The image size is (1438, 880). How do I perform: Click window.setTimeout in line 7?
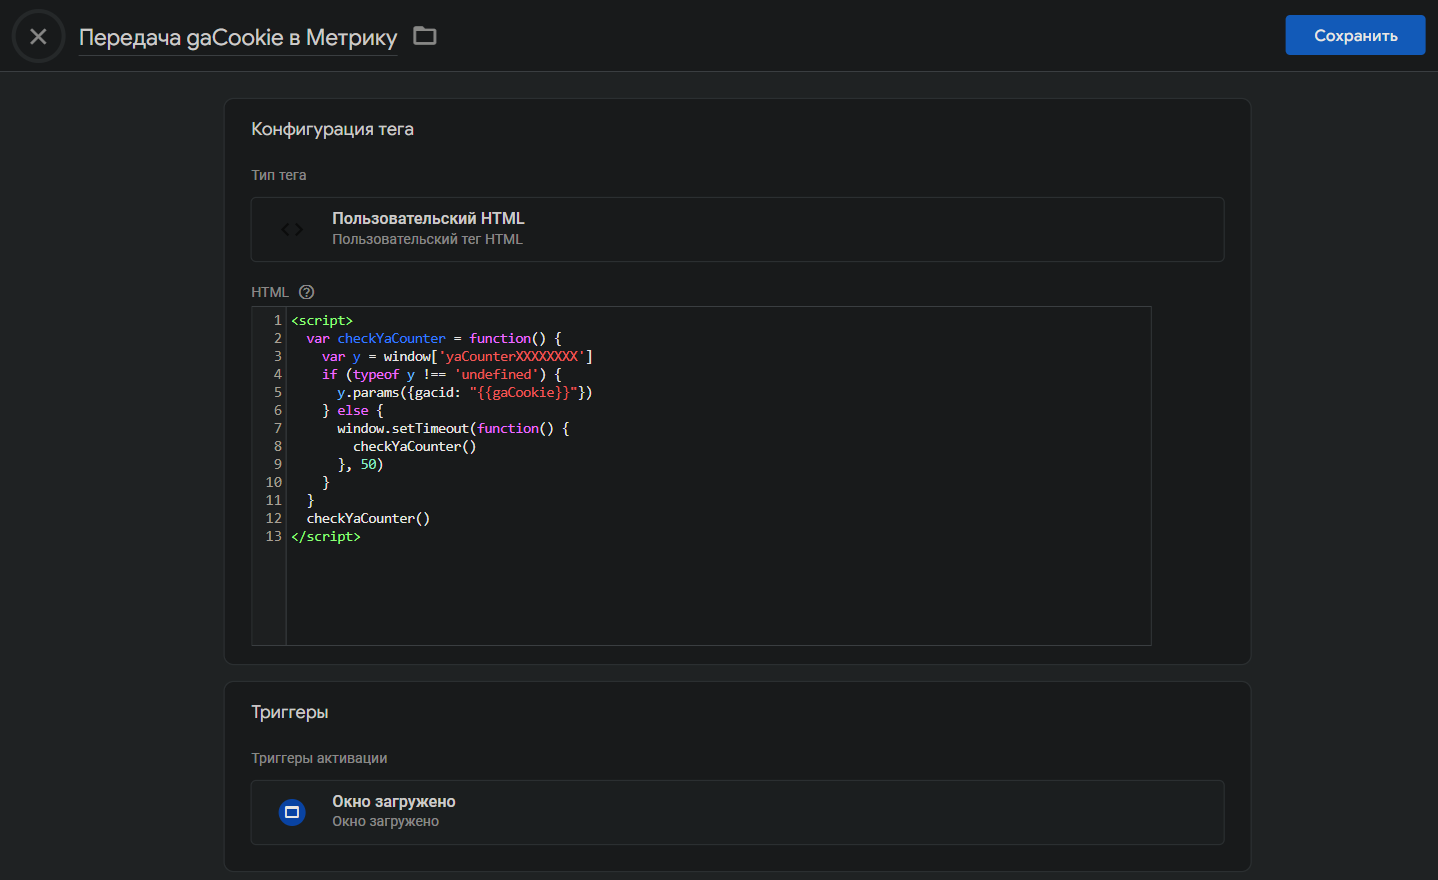click(x=403, y=428)
